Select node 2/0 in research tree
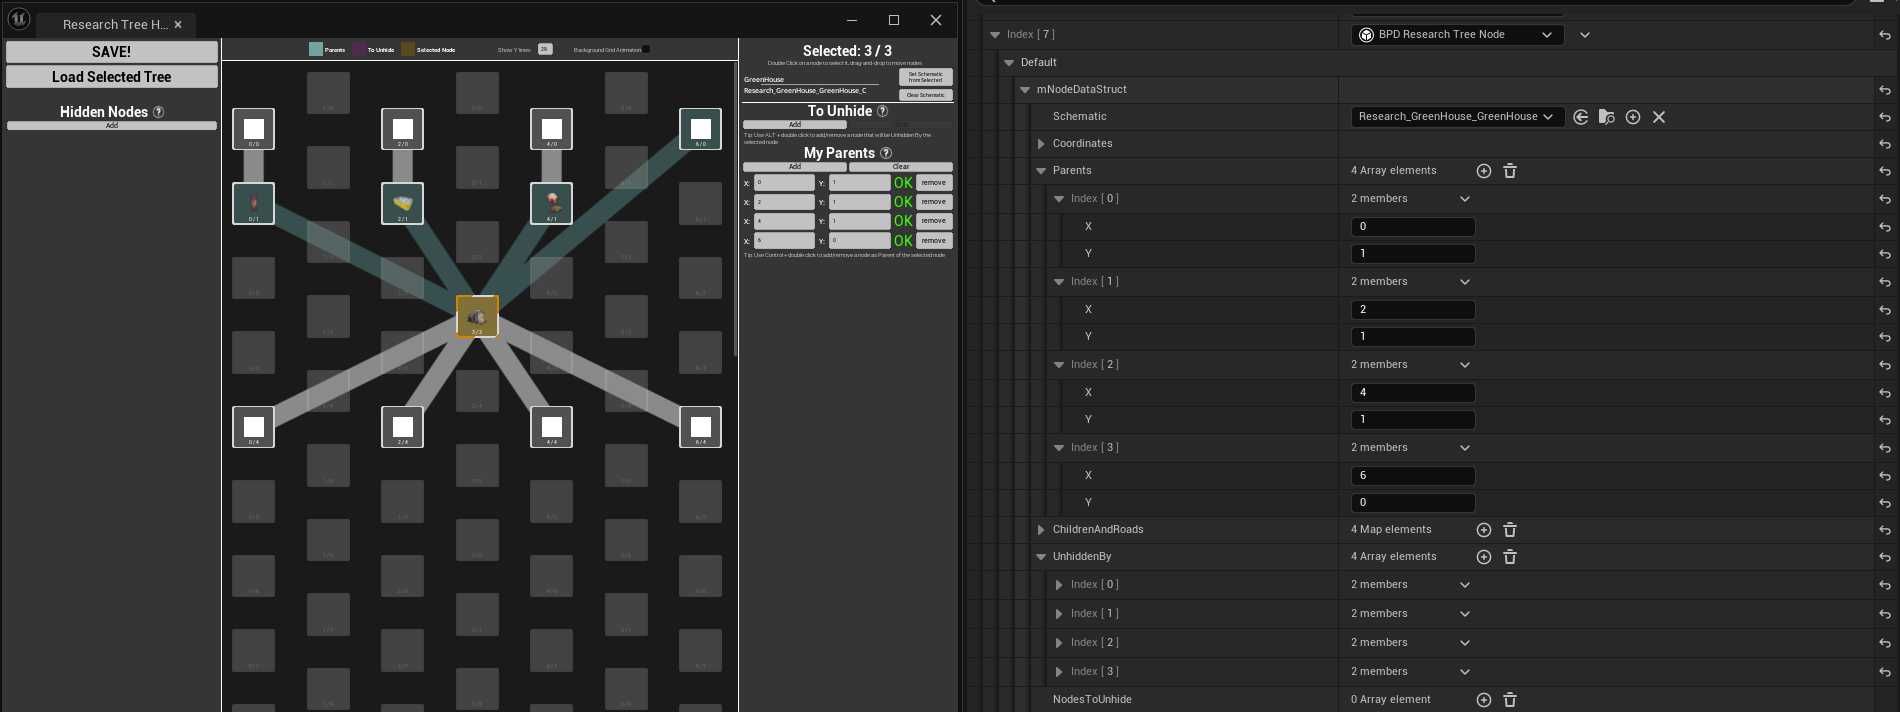This screenshot has width=1900, height=712. tap(403, 129)
